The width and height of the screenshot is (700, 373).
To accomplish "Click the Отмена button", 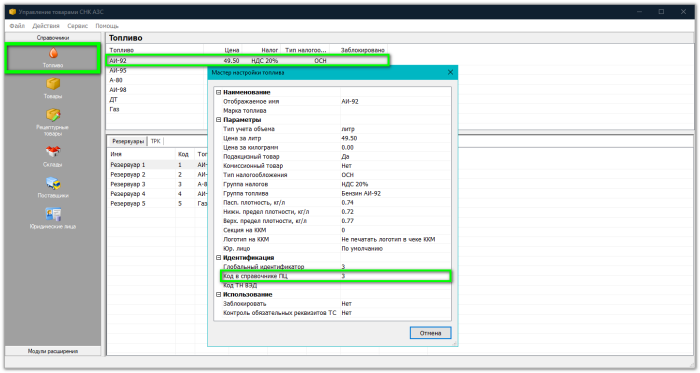I will coord(430,333).
